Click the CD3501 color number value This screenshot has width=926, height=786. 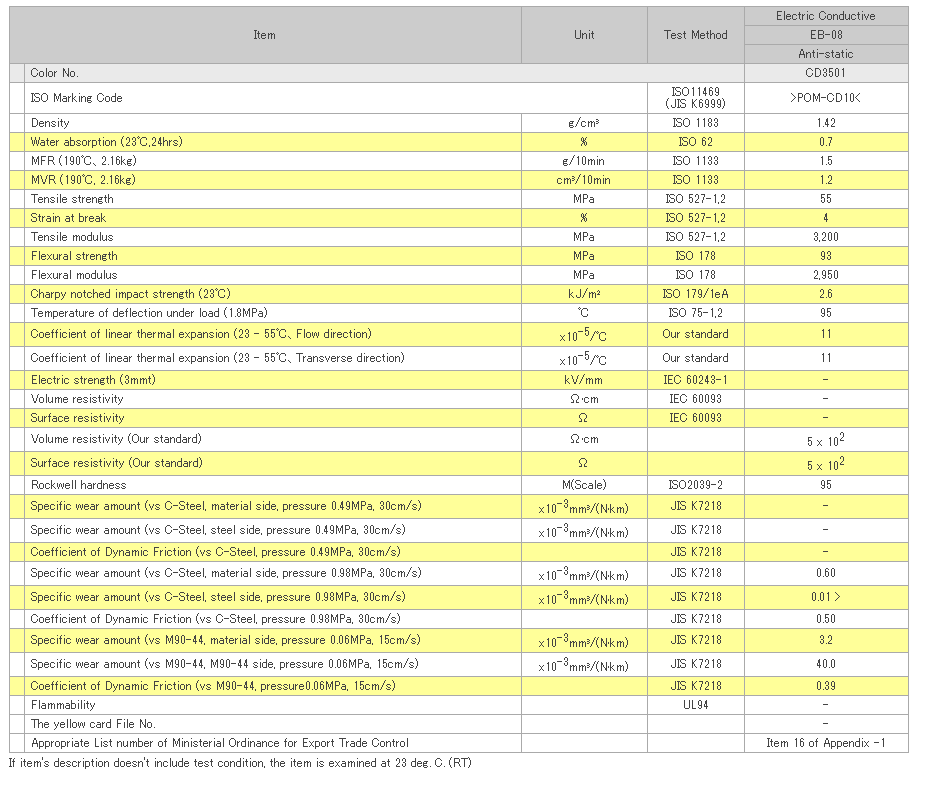pyautogui.click(x=825, y=73)
